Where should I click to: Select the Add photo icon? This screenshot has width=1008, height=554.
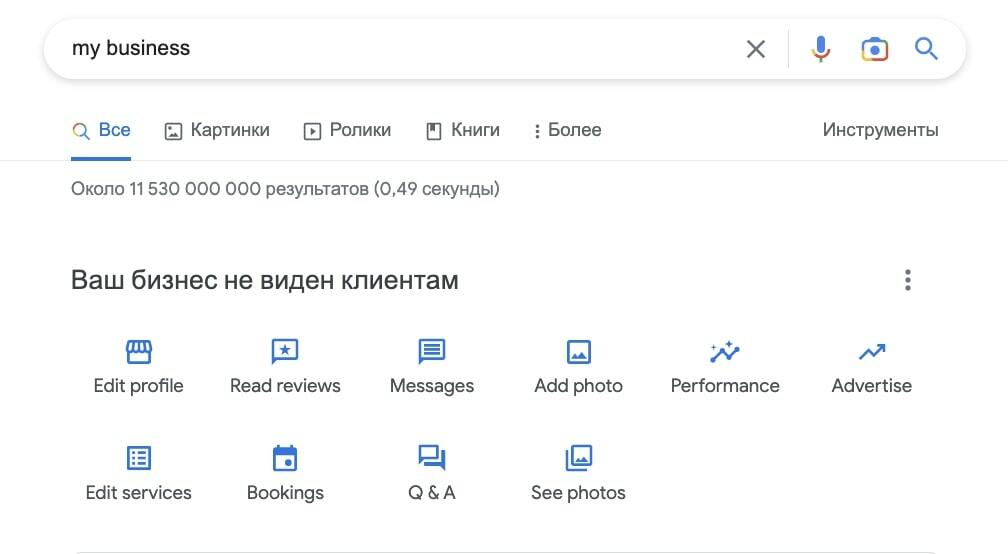coord(579,352)
